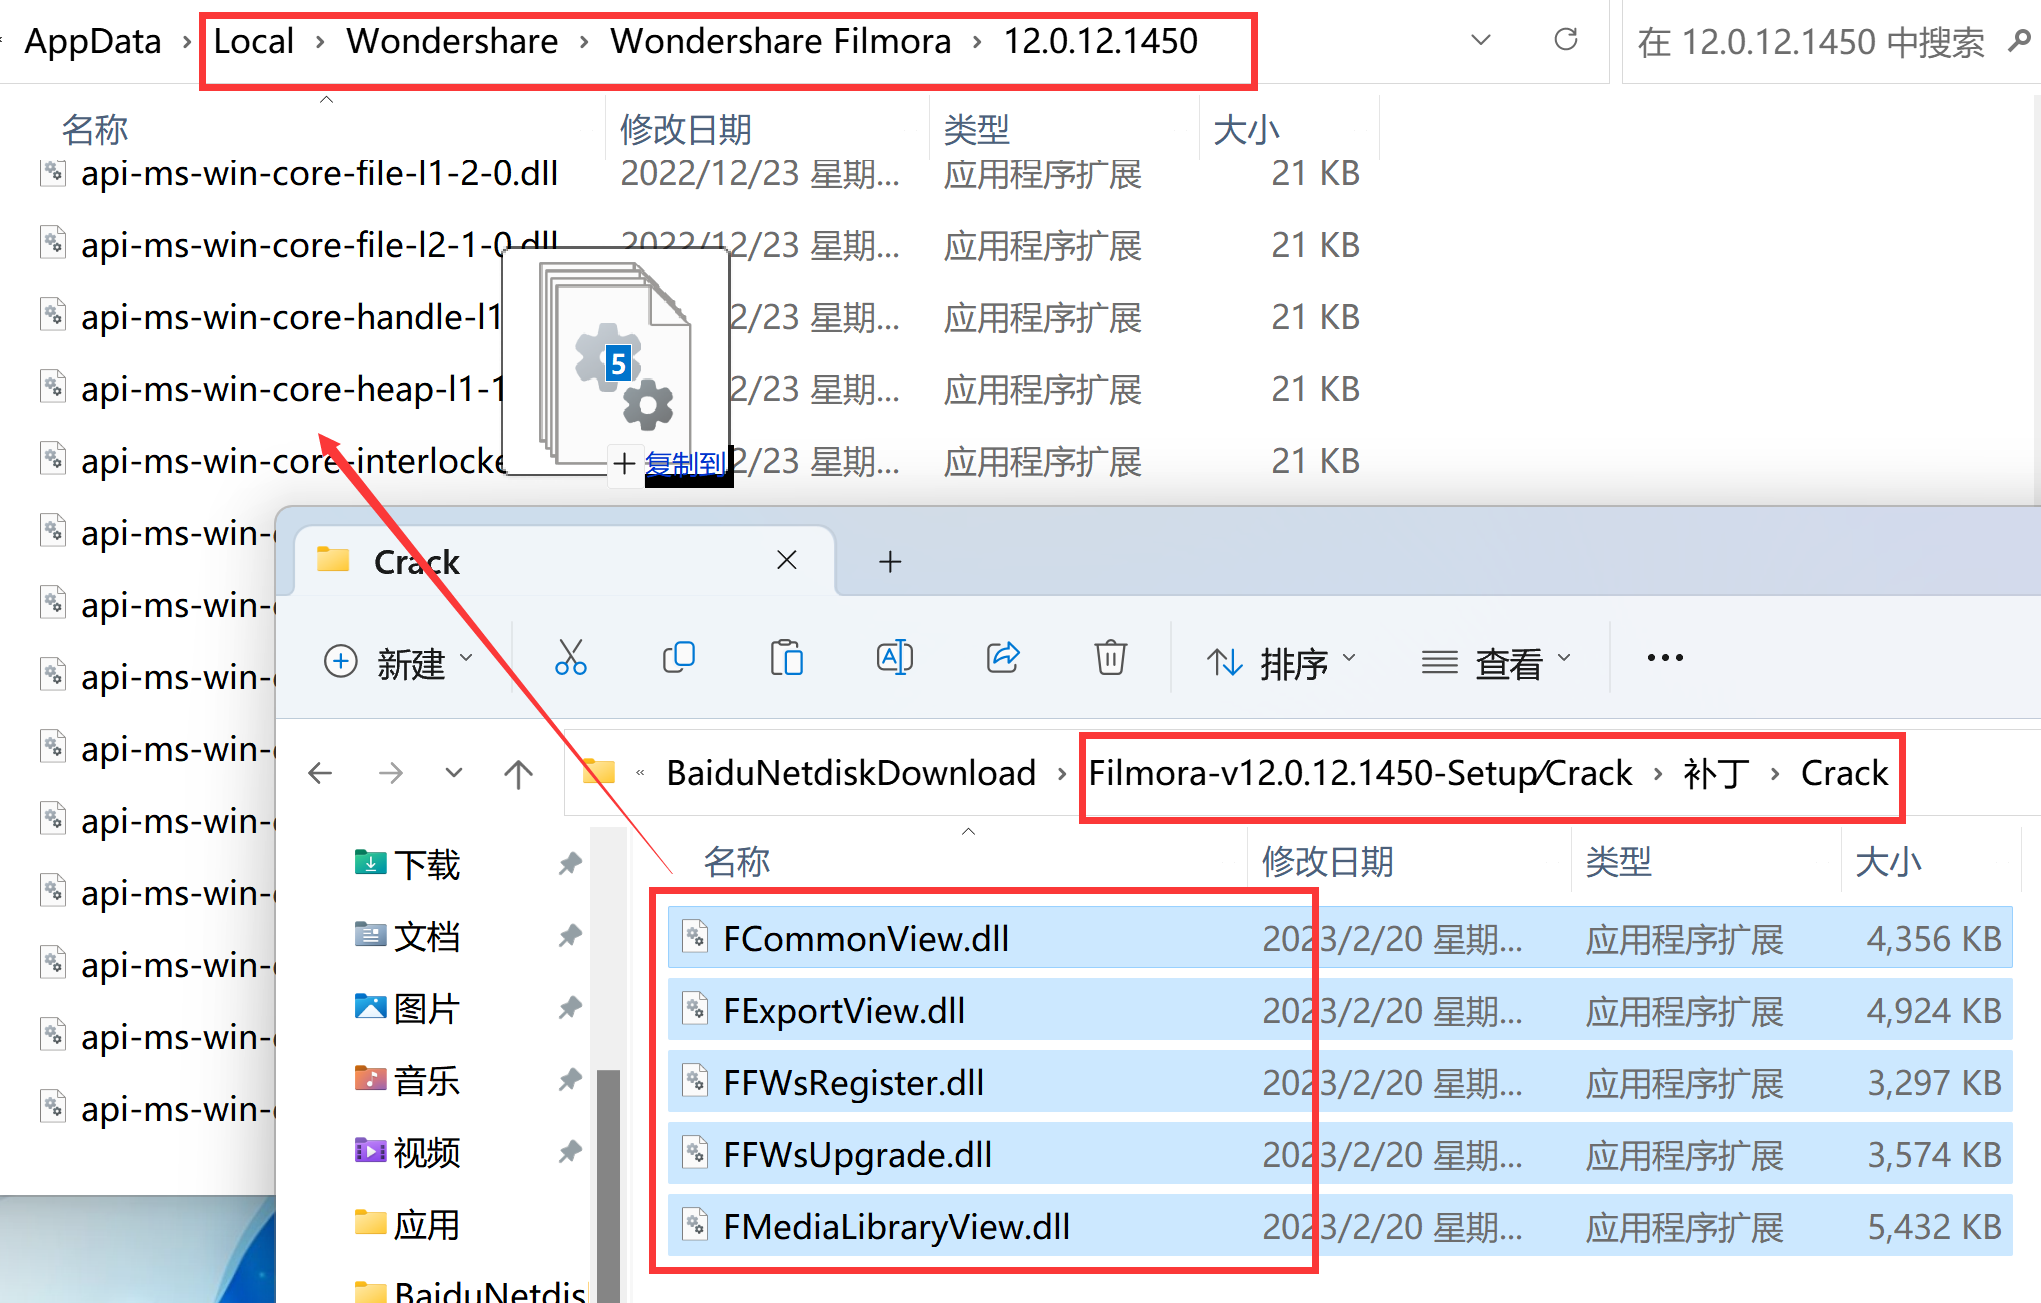This screenshot has height=1303, width=2041.
Task: Open 视频 folder in sidebar
Action: [407, 1152]
